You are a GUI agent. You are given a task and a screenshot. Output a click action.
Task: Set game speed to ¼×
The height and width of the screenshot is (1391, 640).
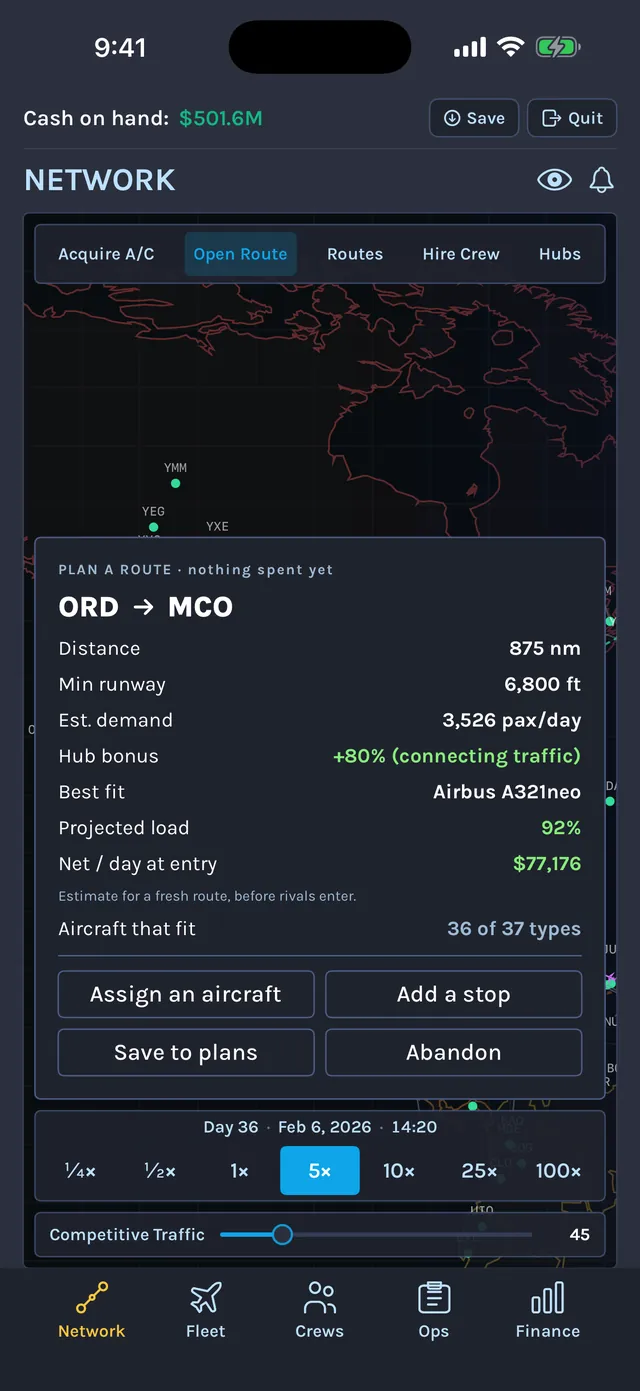pyautogui.click(x=80, y=1171)
